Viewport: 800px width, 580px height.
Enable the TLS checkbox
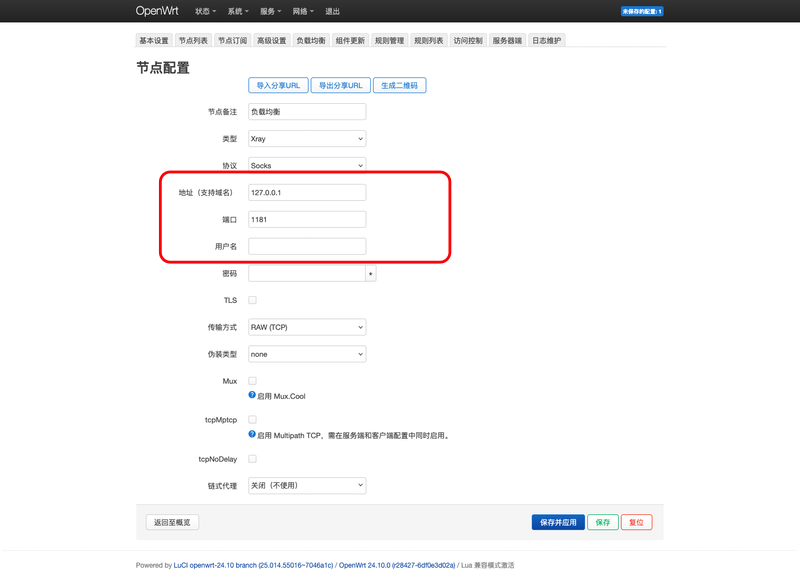[252, 300]
